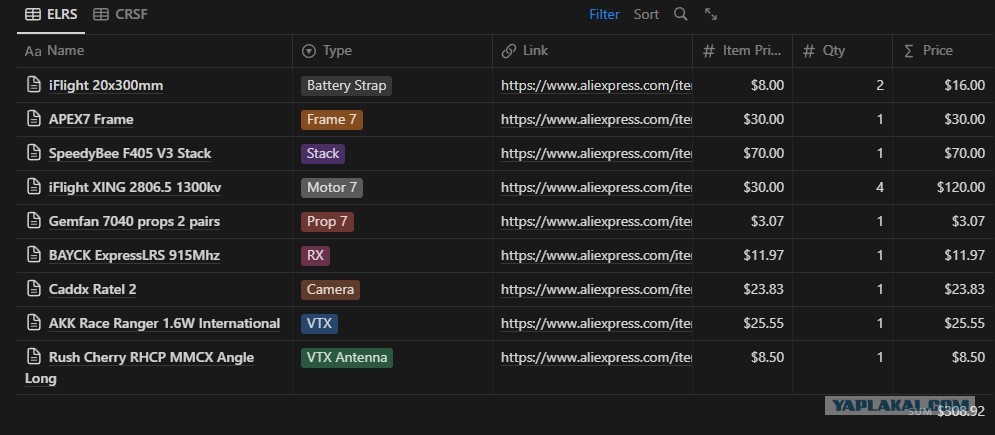995x435 pixels.
Task: Open the Name column header menu
Action: [x=154, y=51]
